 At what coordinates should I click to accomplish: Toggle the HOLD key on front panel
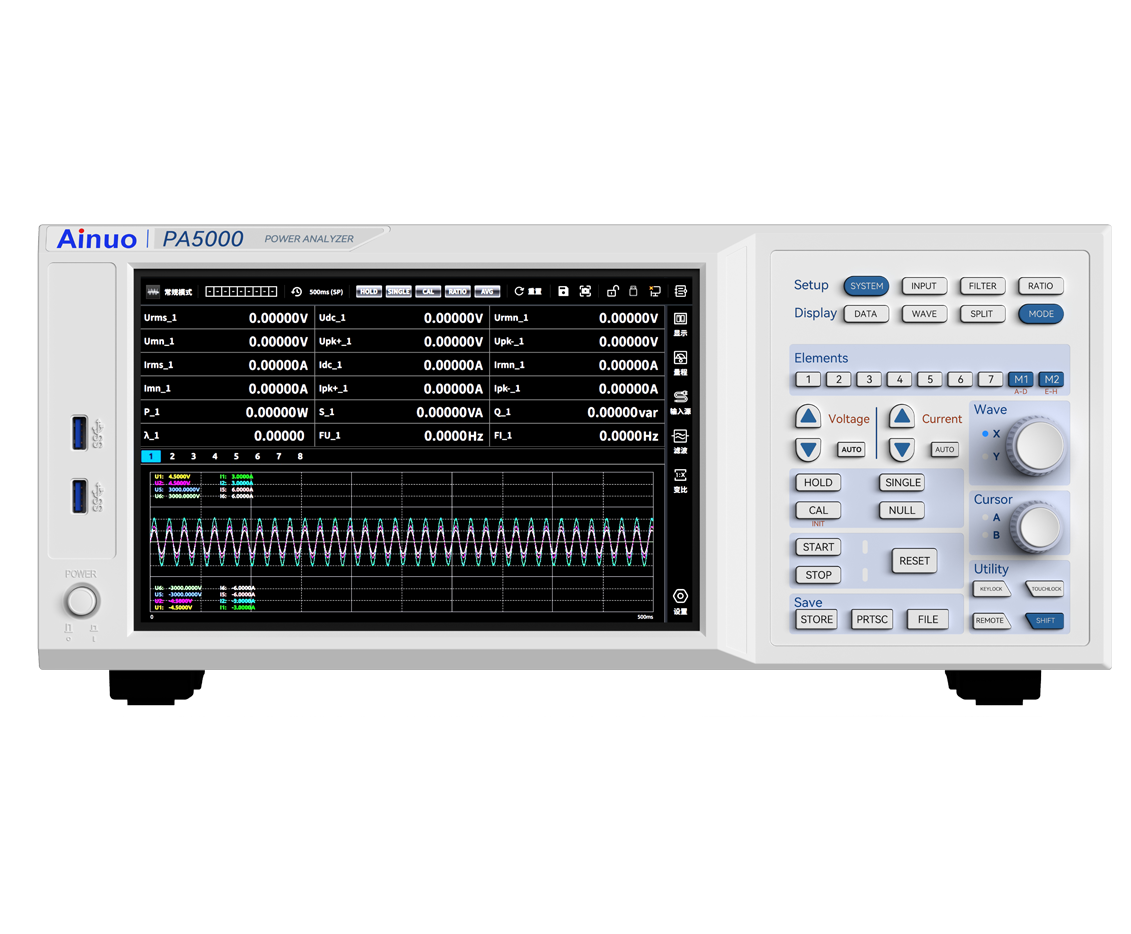pos(818,483)
